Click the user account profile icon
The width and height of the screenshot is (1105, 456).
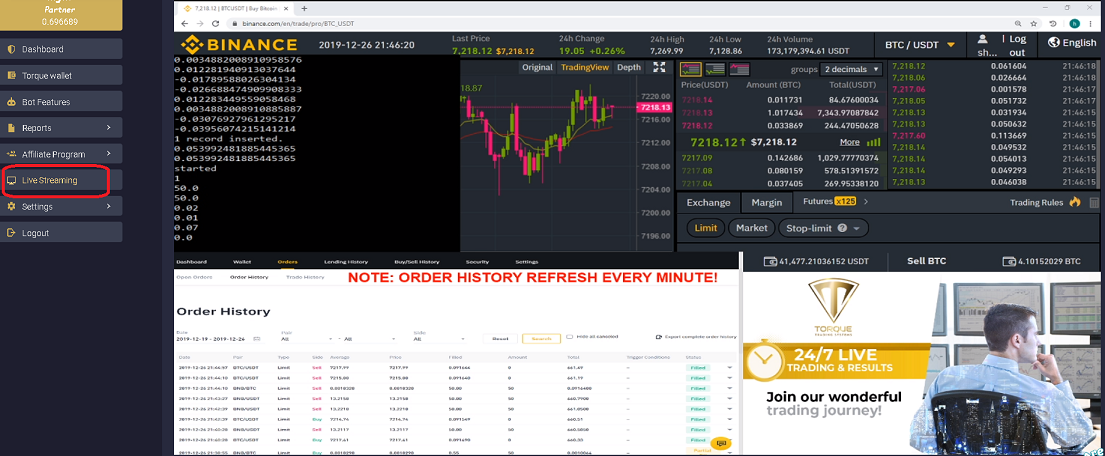coord(982,40)
